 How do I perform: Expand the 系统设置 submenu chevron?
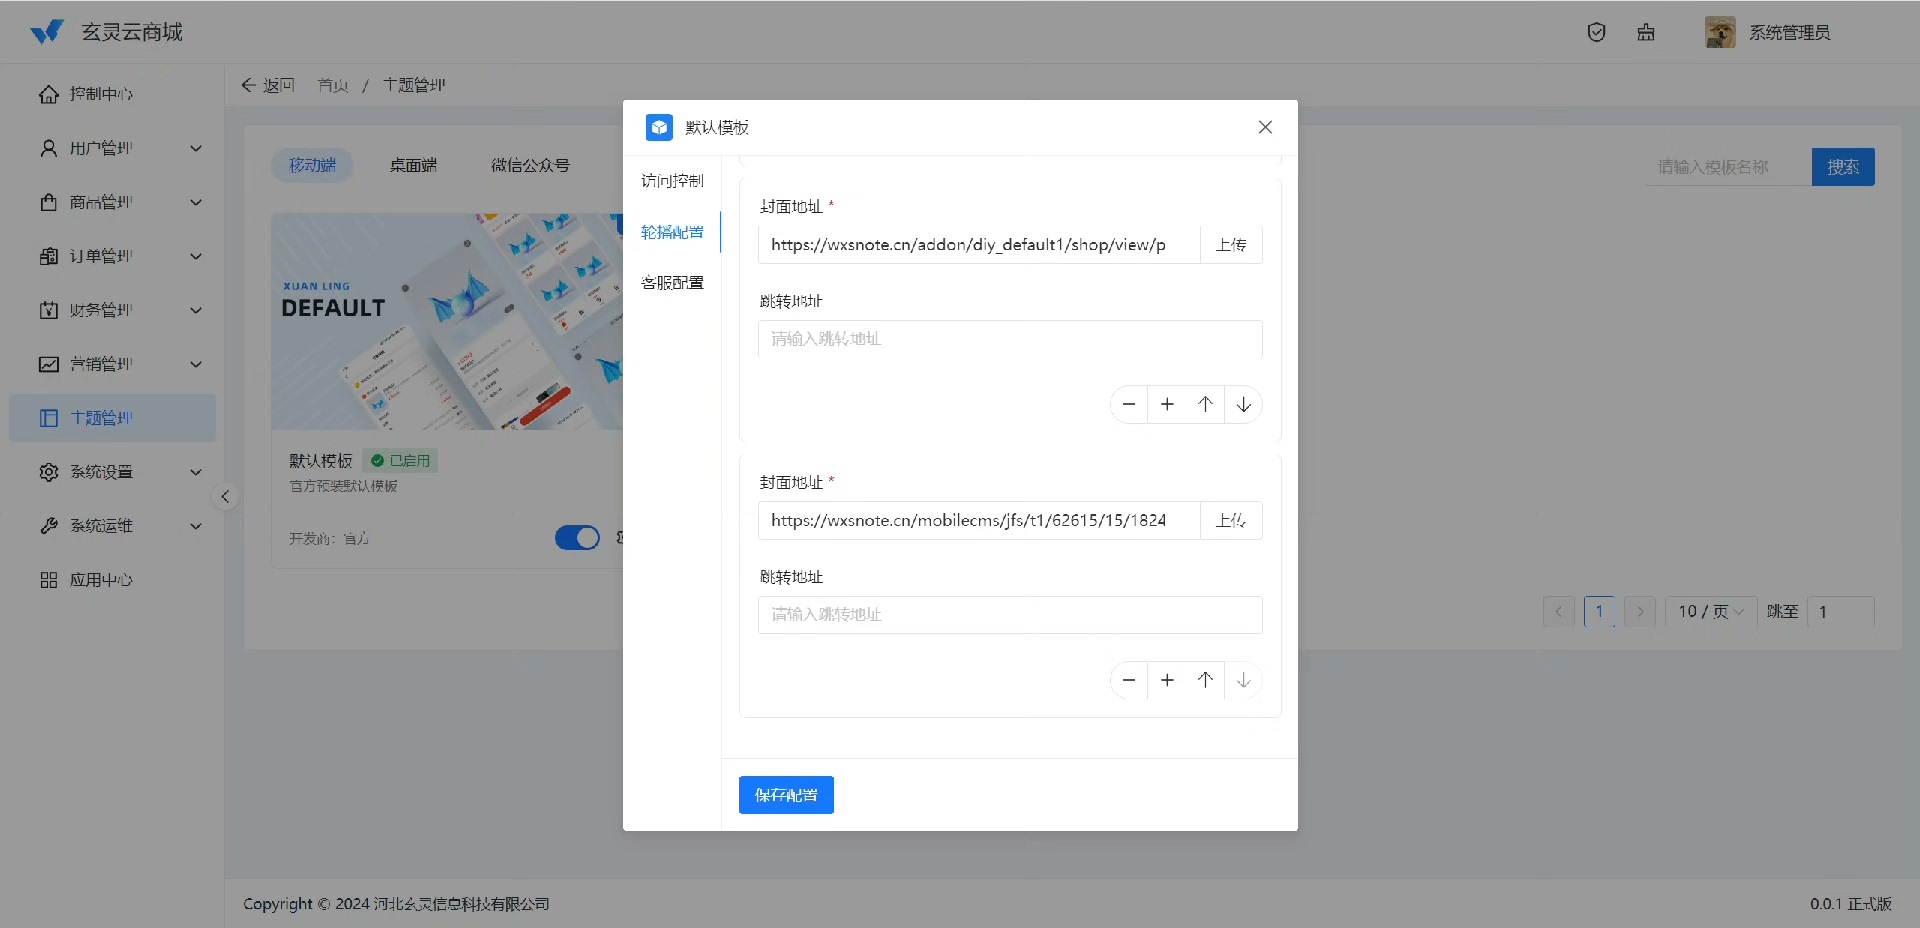tap(196, 472)
